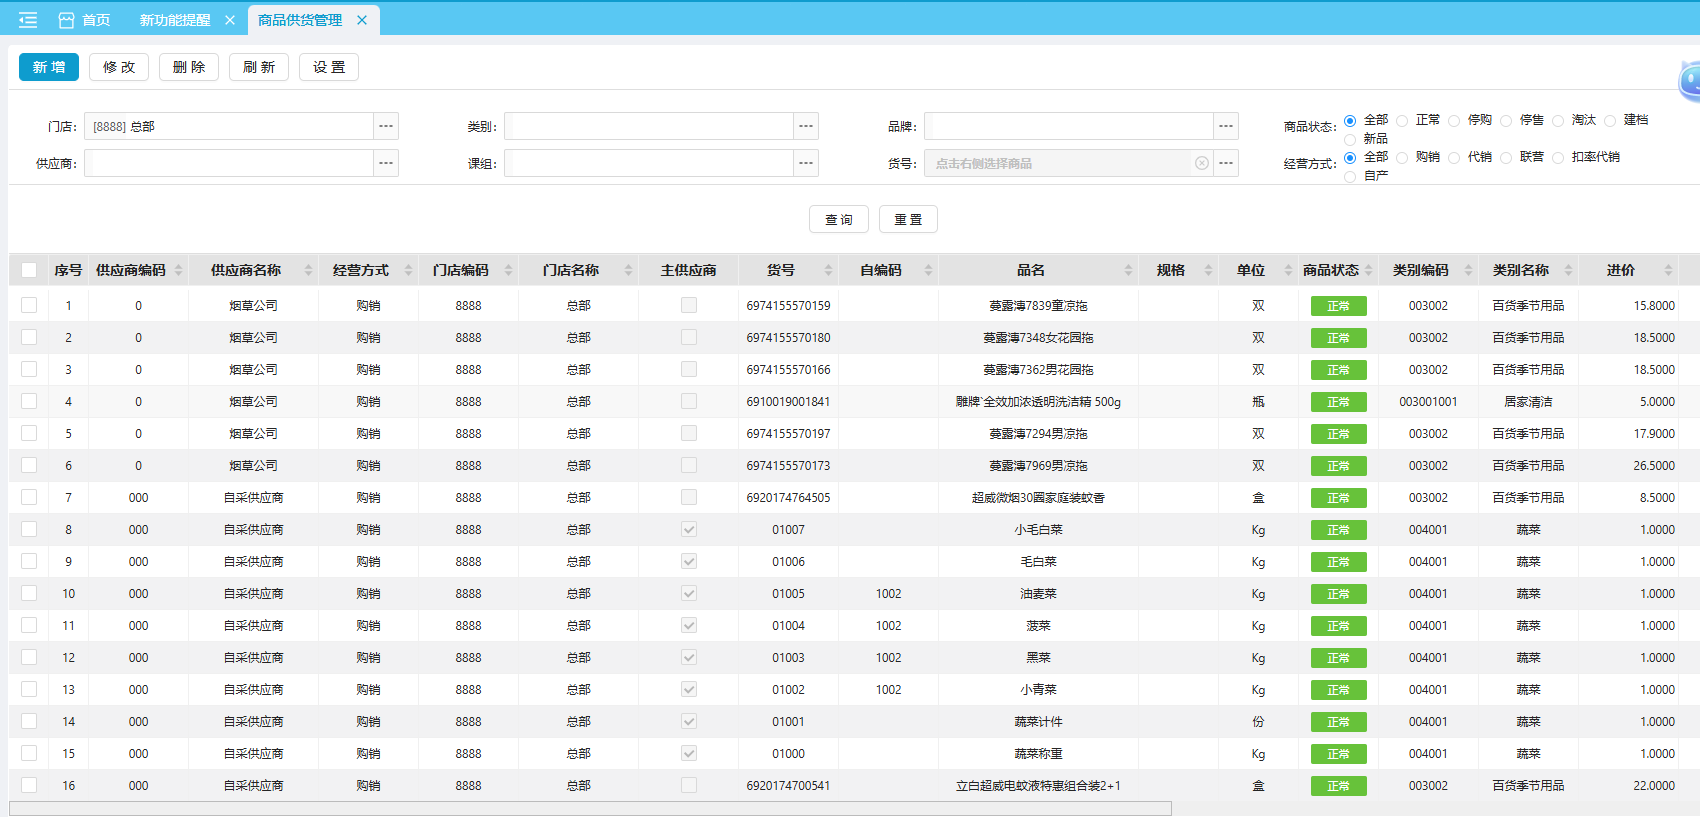Select the 代销 business mode radio
Image resolution: width=1700 pixels, height=817 pixels.
click(1454, 158)
